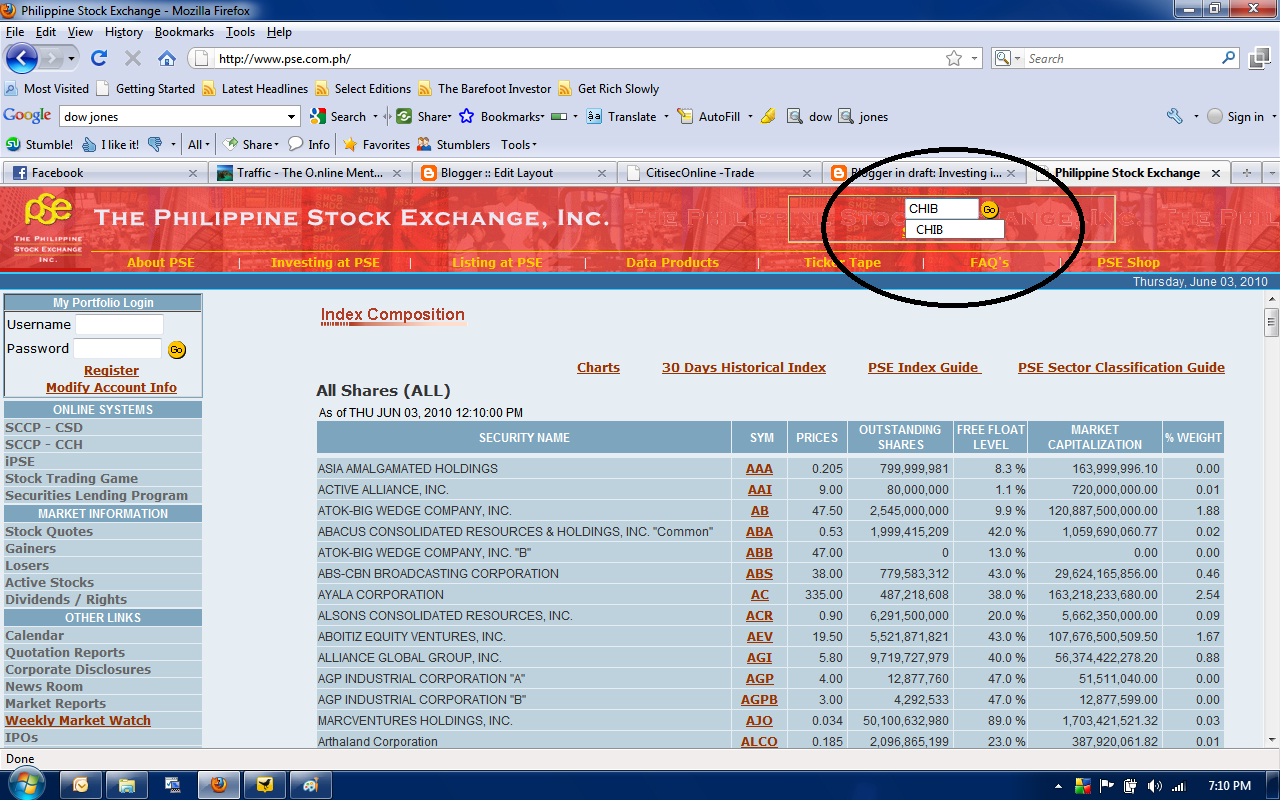Open the Google toolbar Bookmarks star
The height and width of the screenshot is (808, 1284).
click(x=502, y=116)
